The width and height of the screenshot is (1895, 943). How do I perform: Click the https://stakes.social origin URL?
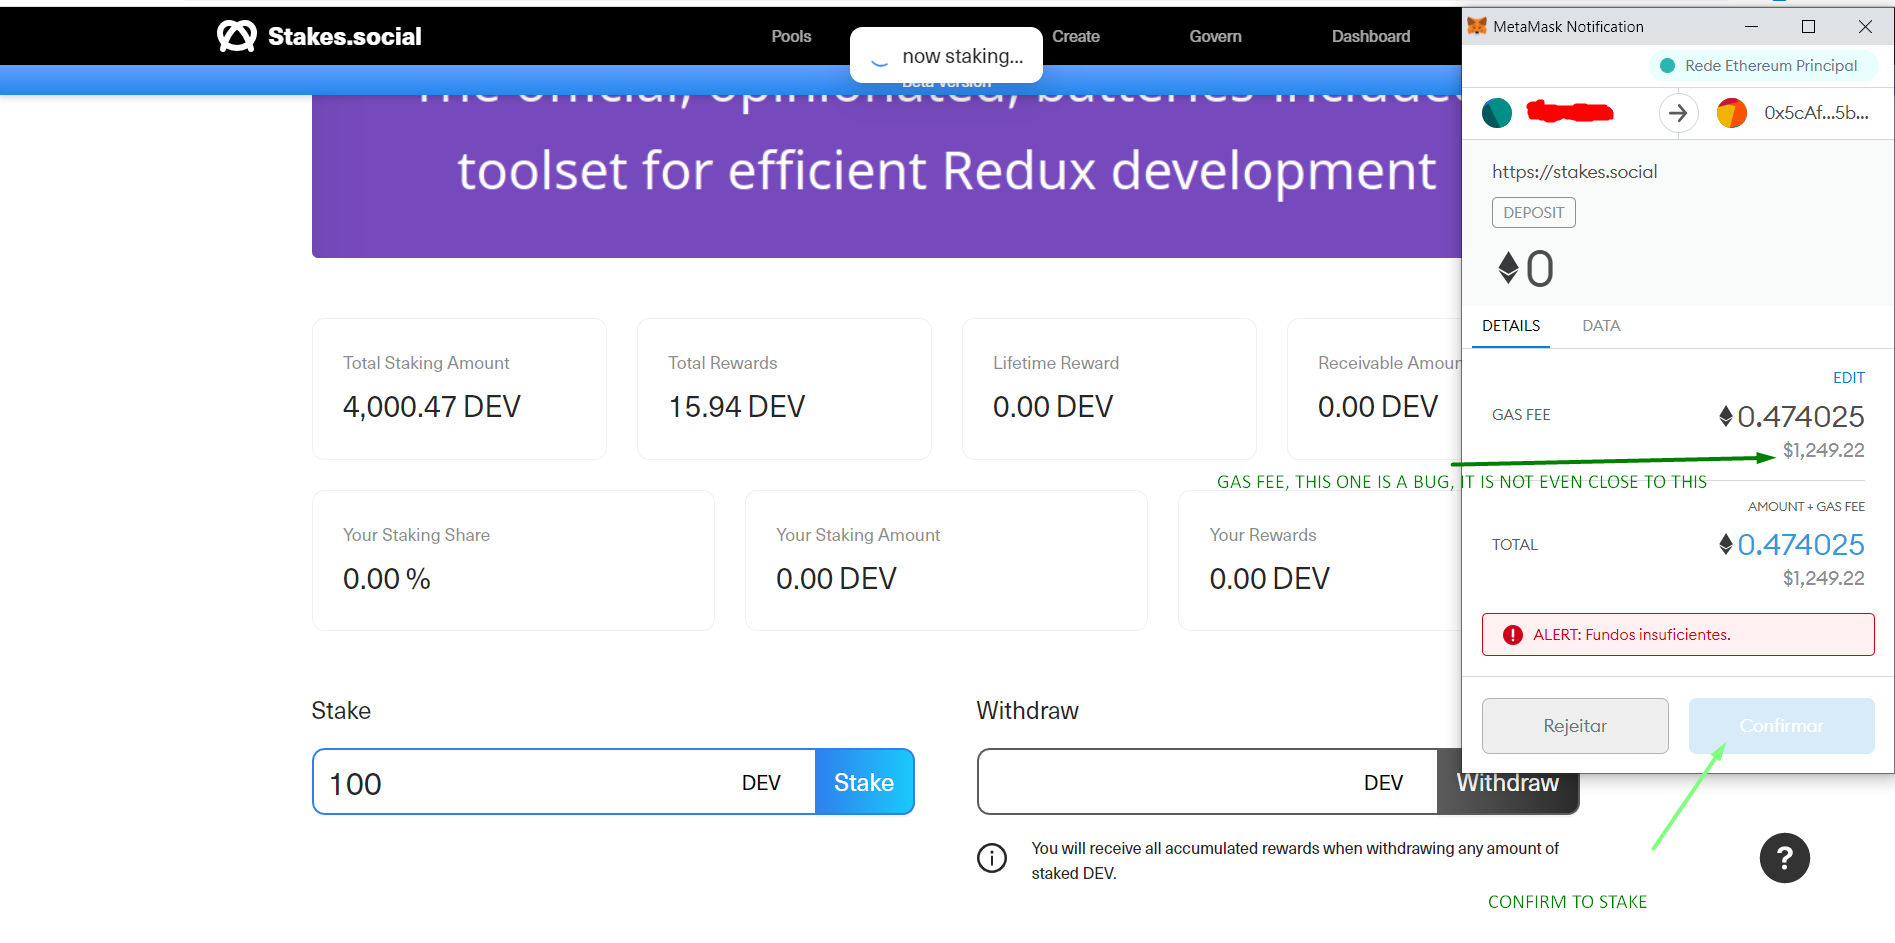pos(1574,172)
